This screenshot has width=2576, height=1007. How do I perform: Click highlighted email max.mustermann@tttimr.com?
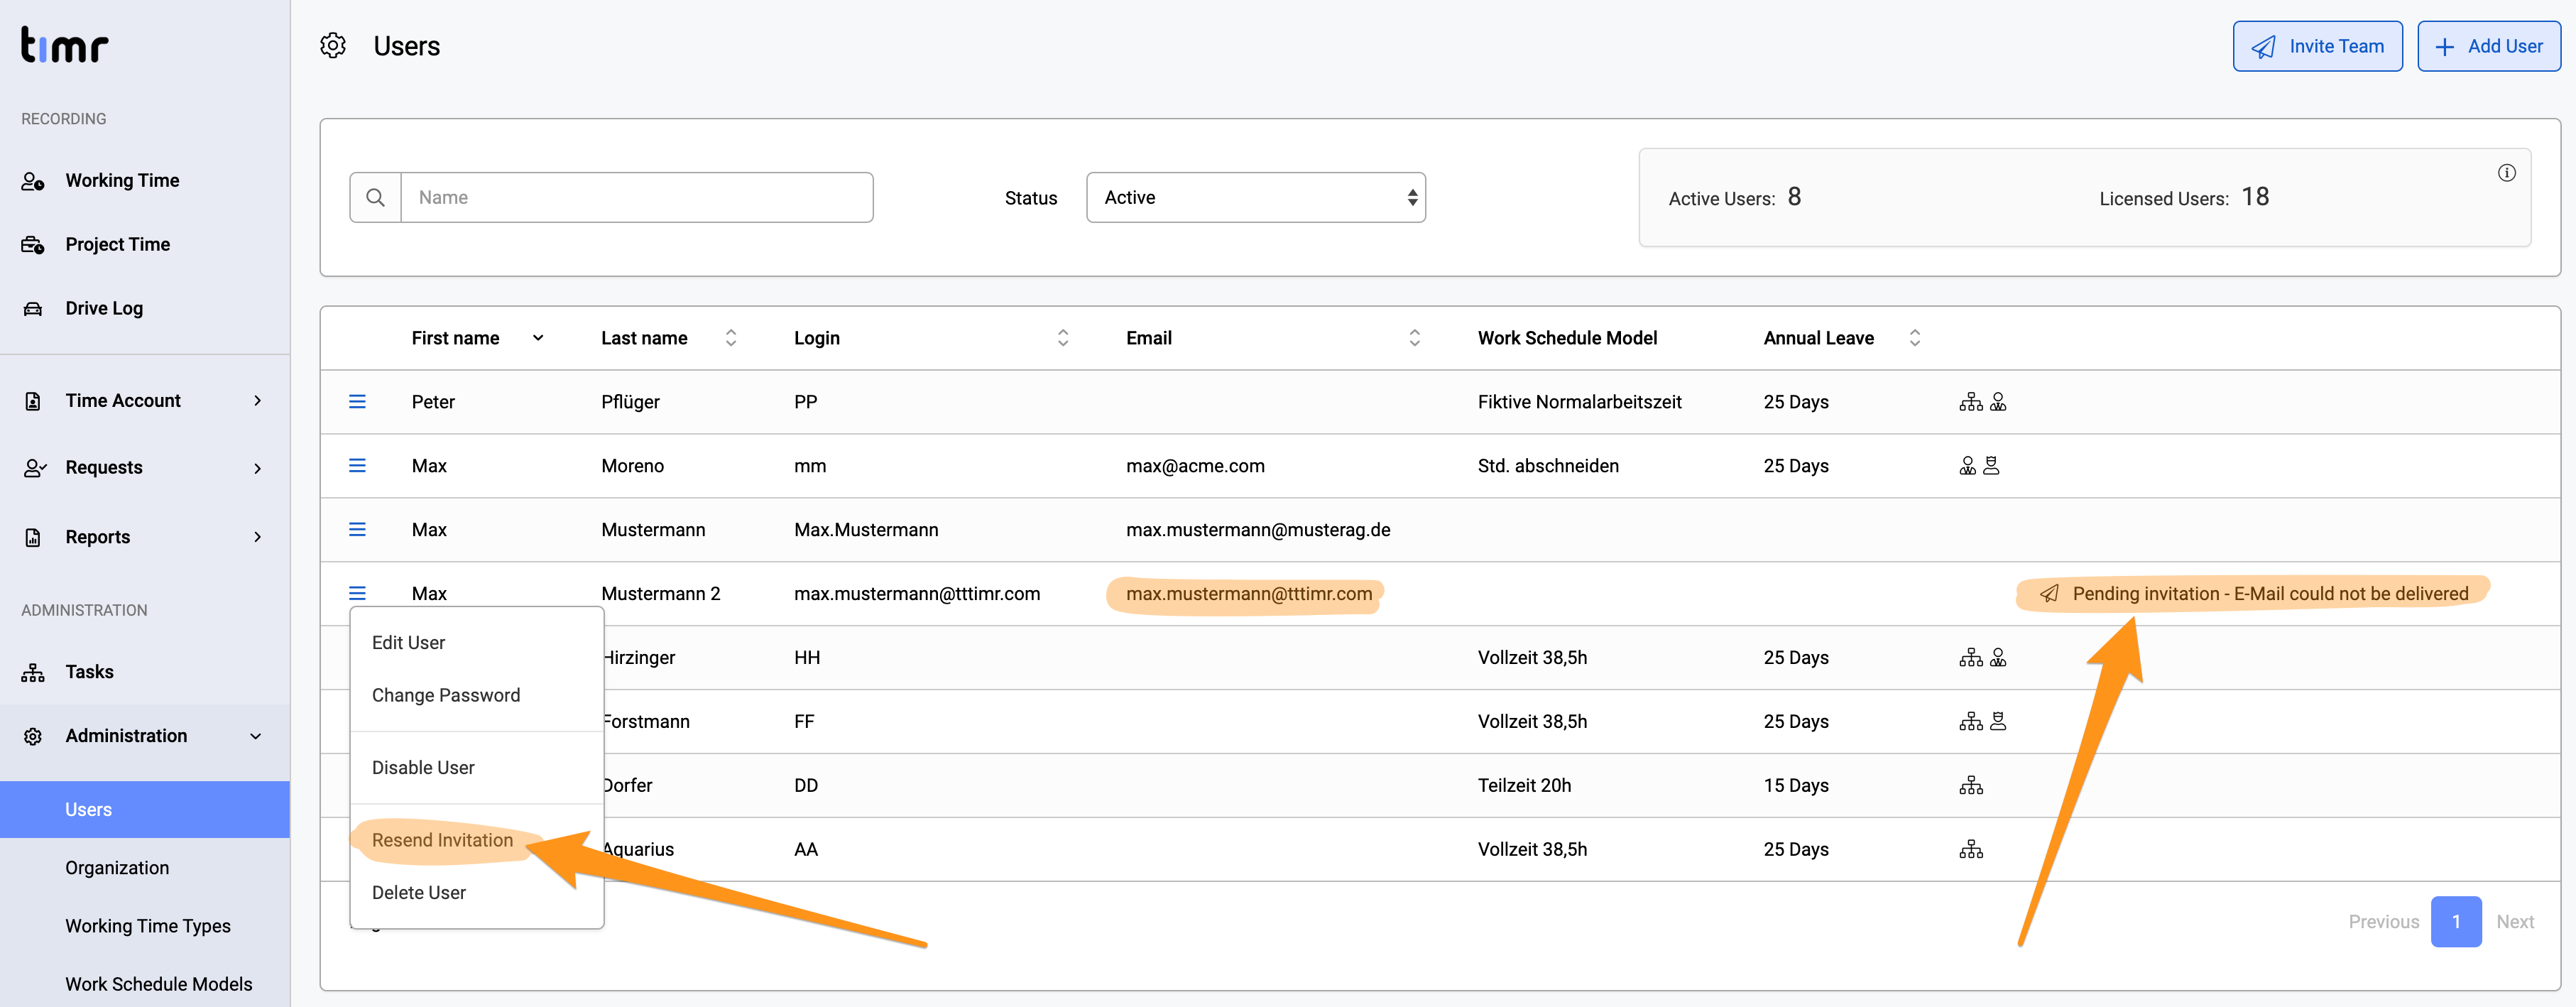(x=1249, y=594)
